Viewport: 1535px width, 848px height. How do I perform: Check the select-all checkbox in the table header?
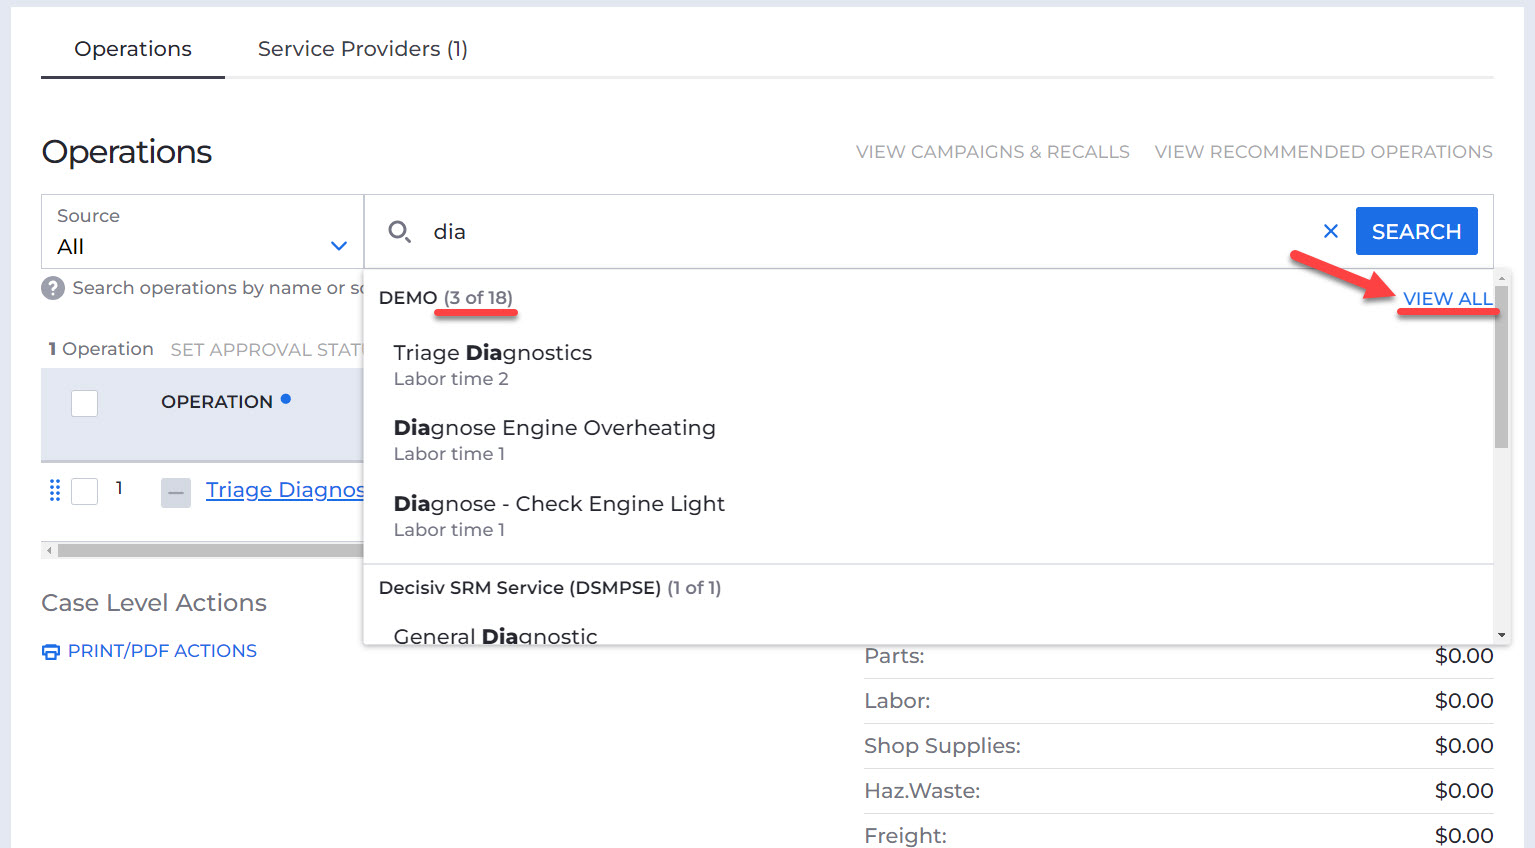[84, 402]
